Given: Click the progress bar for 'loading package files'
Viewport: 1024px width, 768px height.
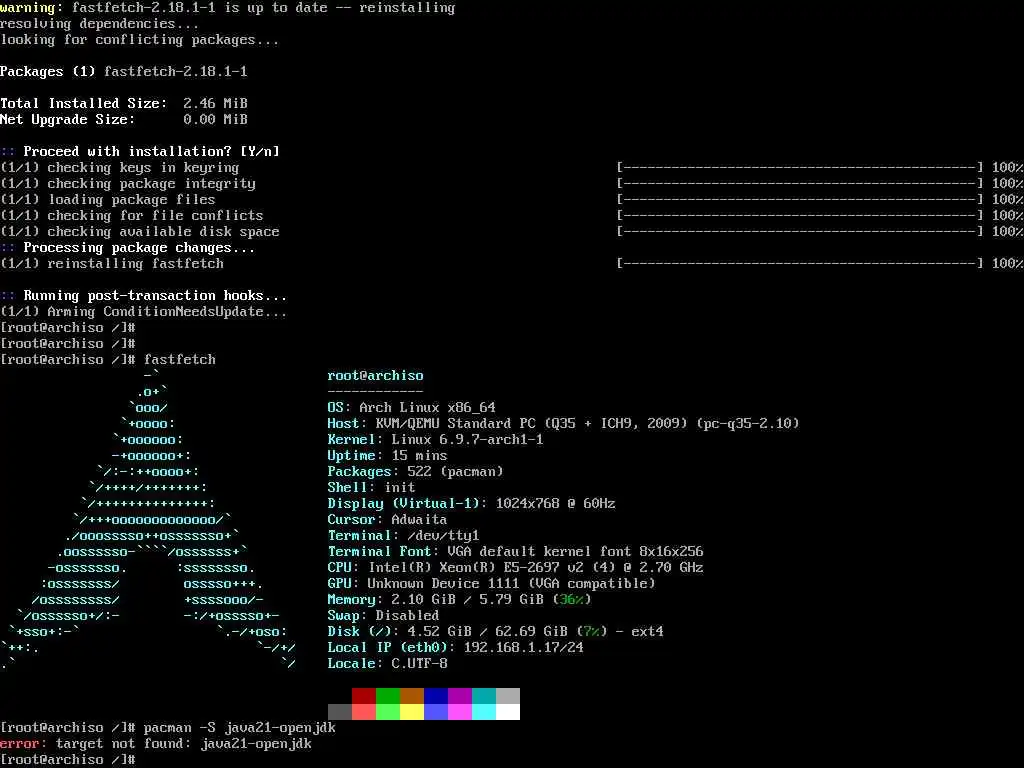Looking at the screenshot, I should coord(800,200).
